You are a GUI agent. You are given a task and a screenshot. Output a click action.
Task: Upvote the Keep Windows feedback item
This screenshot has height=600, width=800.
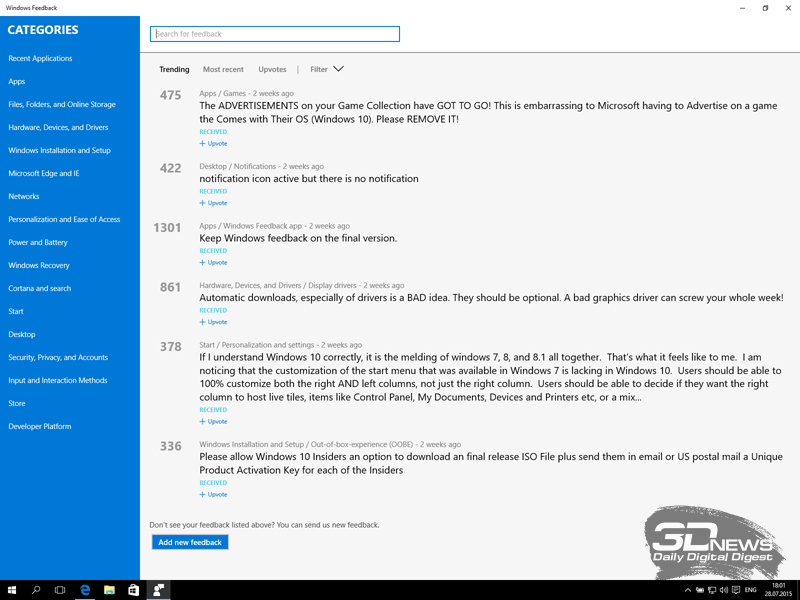[213, 262]
